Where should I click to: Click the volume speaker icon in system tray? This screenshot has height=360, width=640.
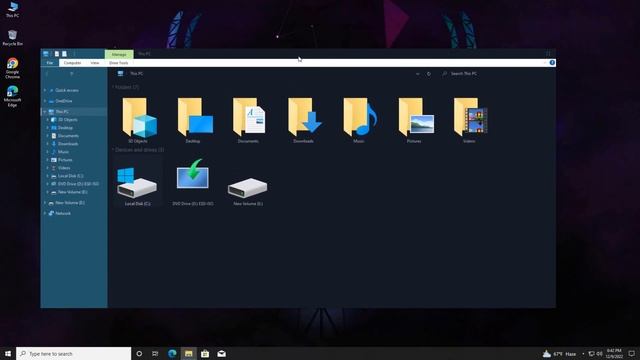(600, 353)
